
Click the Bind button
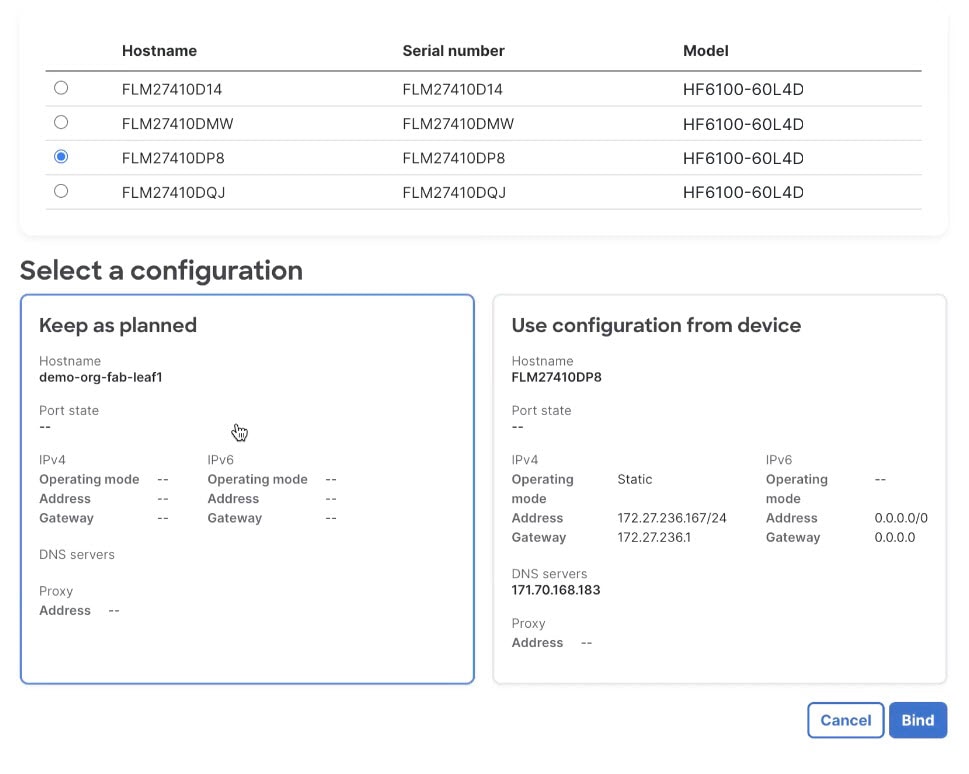[918, 720]
